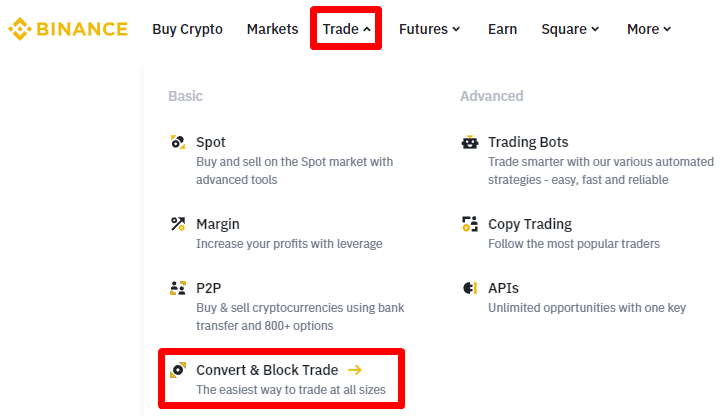The width and height of the screenshot is (728, 416).
Task: Open the Spot trading link
Action: (211, 142)
